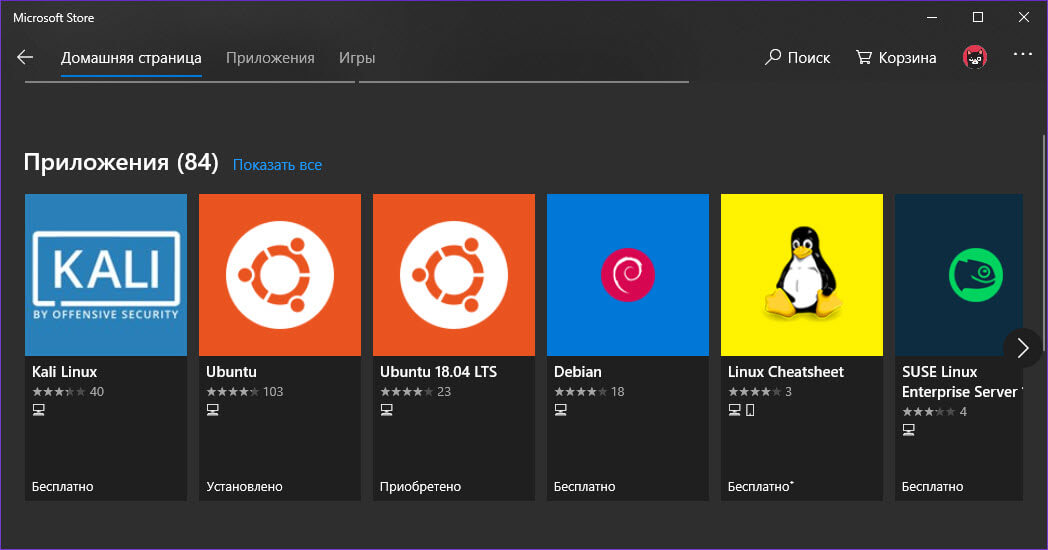The image size is (1048, 550).
Task: Open the Debian swirl logo tile
Action: [628, 275]
